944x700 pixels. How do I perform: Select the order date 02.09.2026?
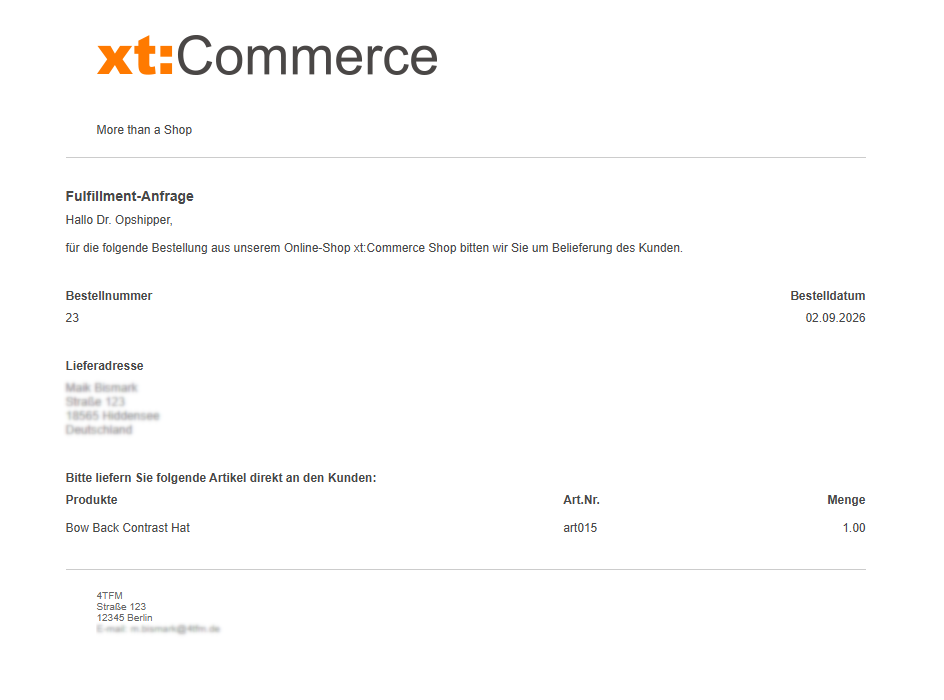click(836, 318)
